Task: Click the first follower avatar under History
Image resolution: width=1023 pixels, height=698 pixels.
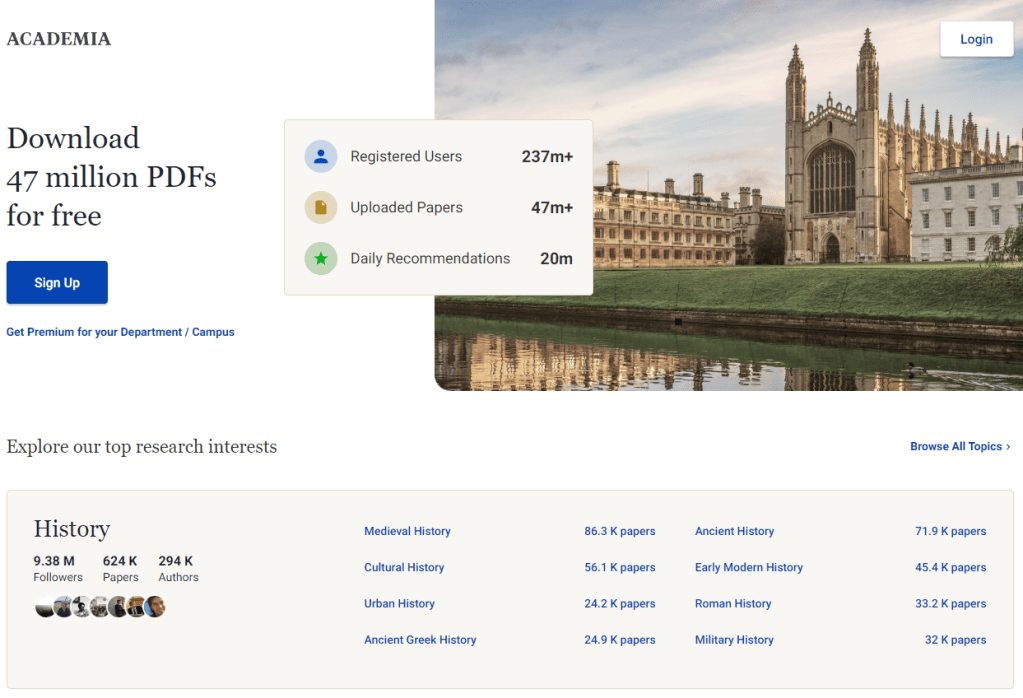Action: [44, 607]
